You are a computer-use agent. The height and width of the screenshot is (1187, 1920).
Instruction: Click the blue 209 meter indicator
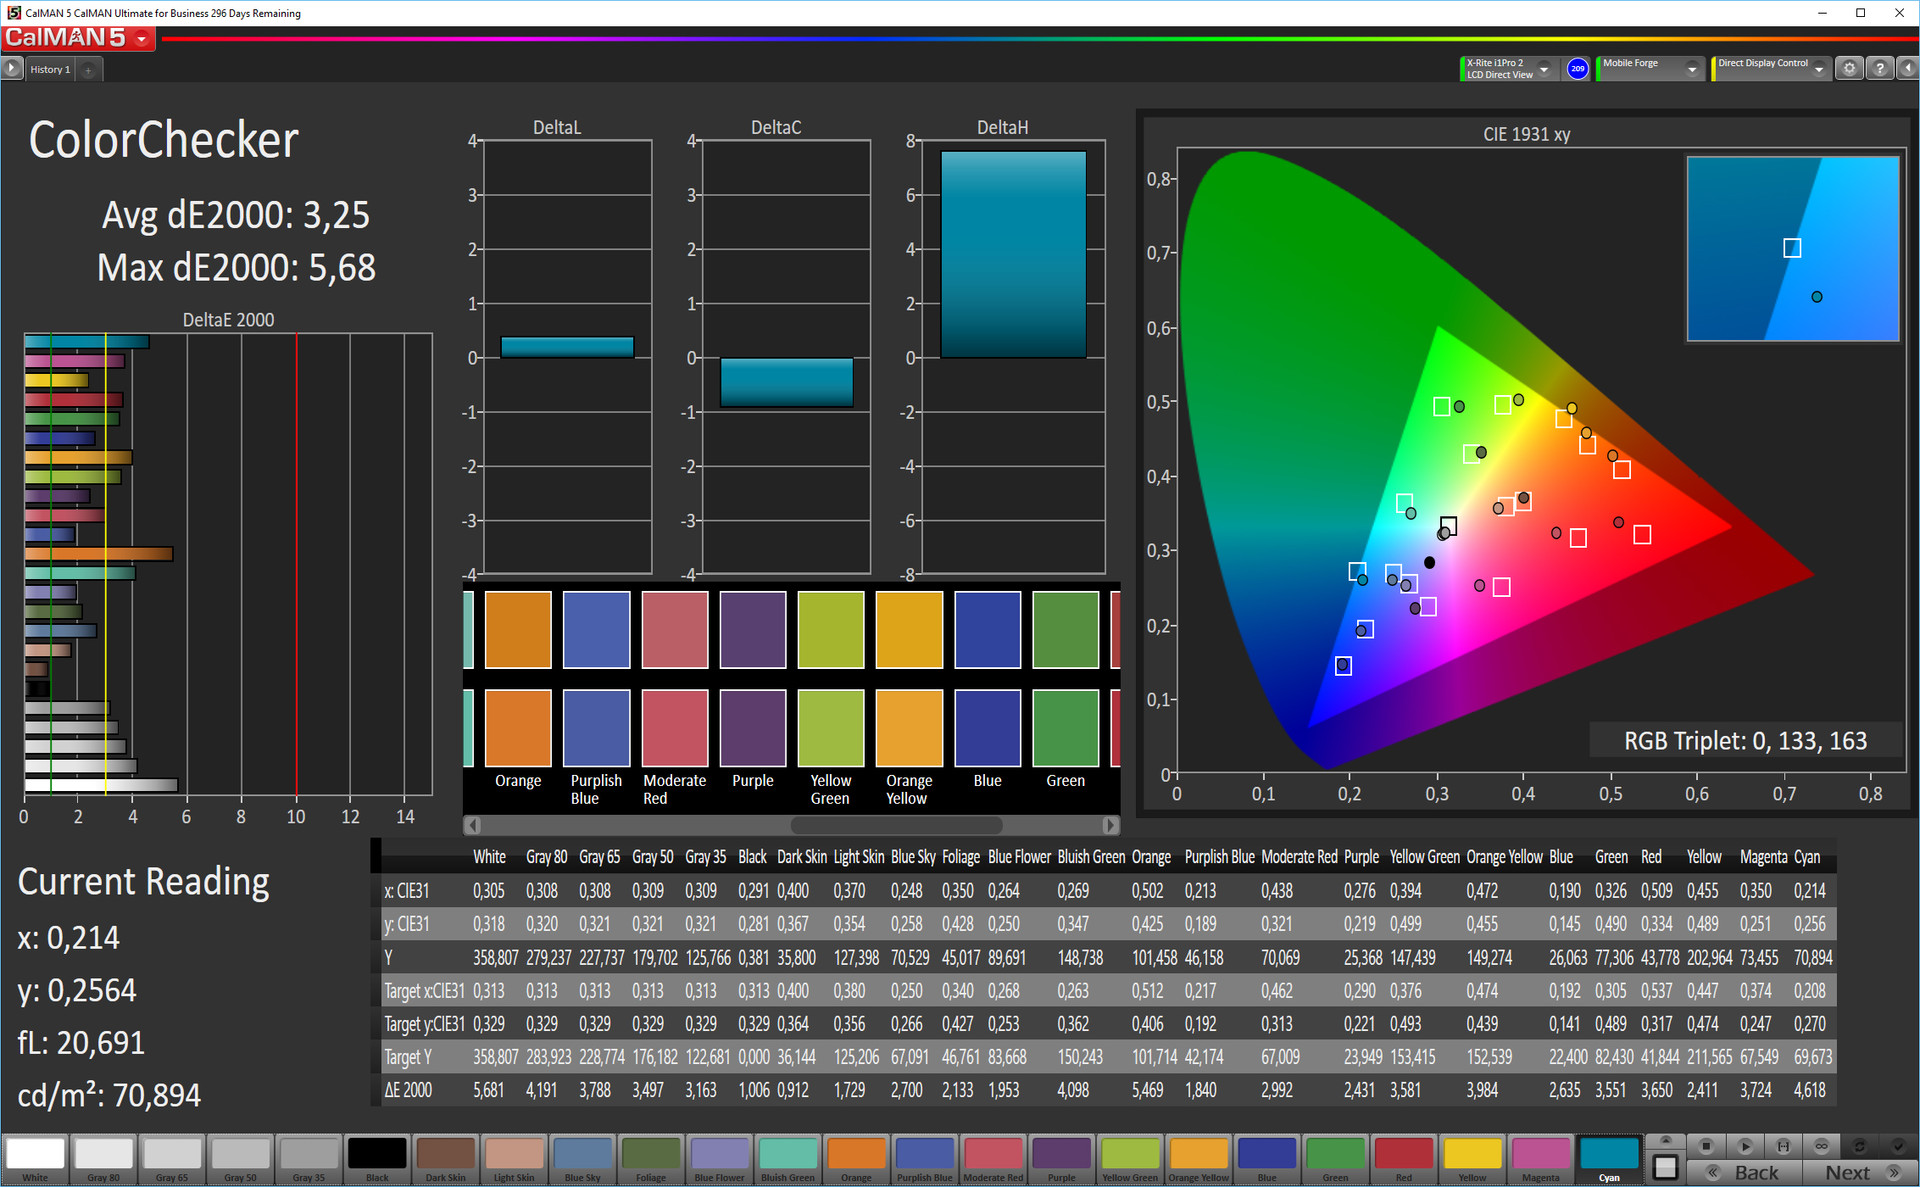[1577, 69]
